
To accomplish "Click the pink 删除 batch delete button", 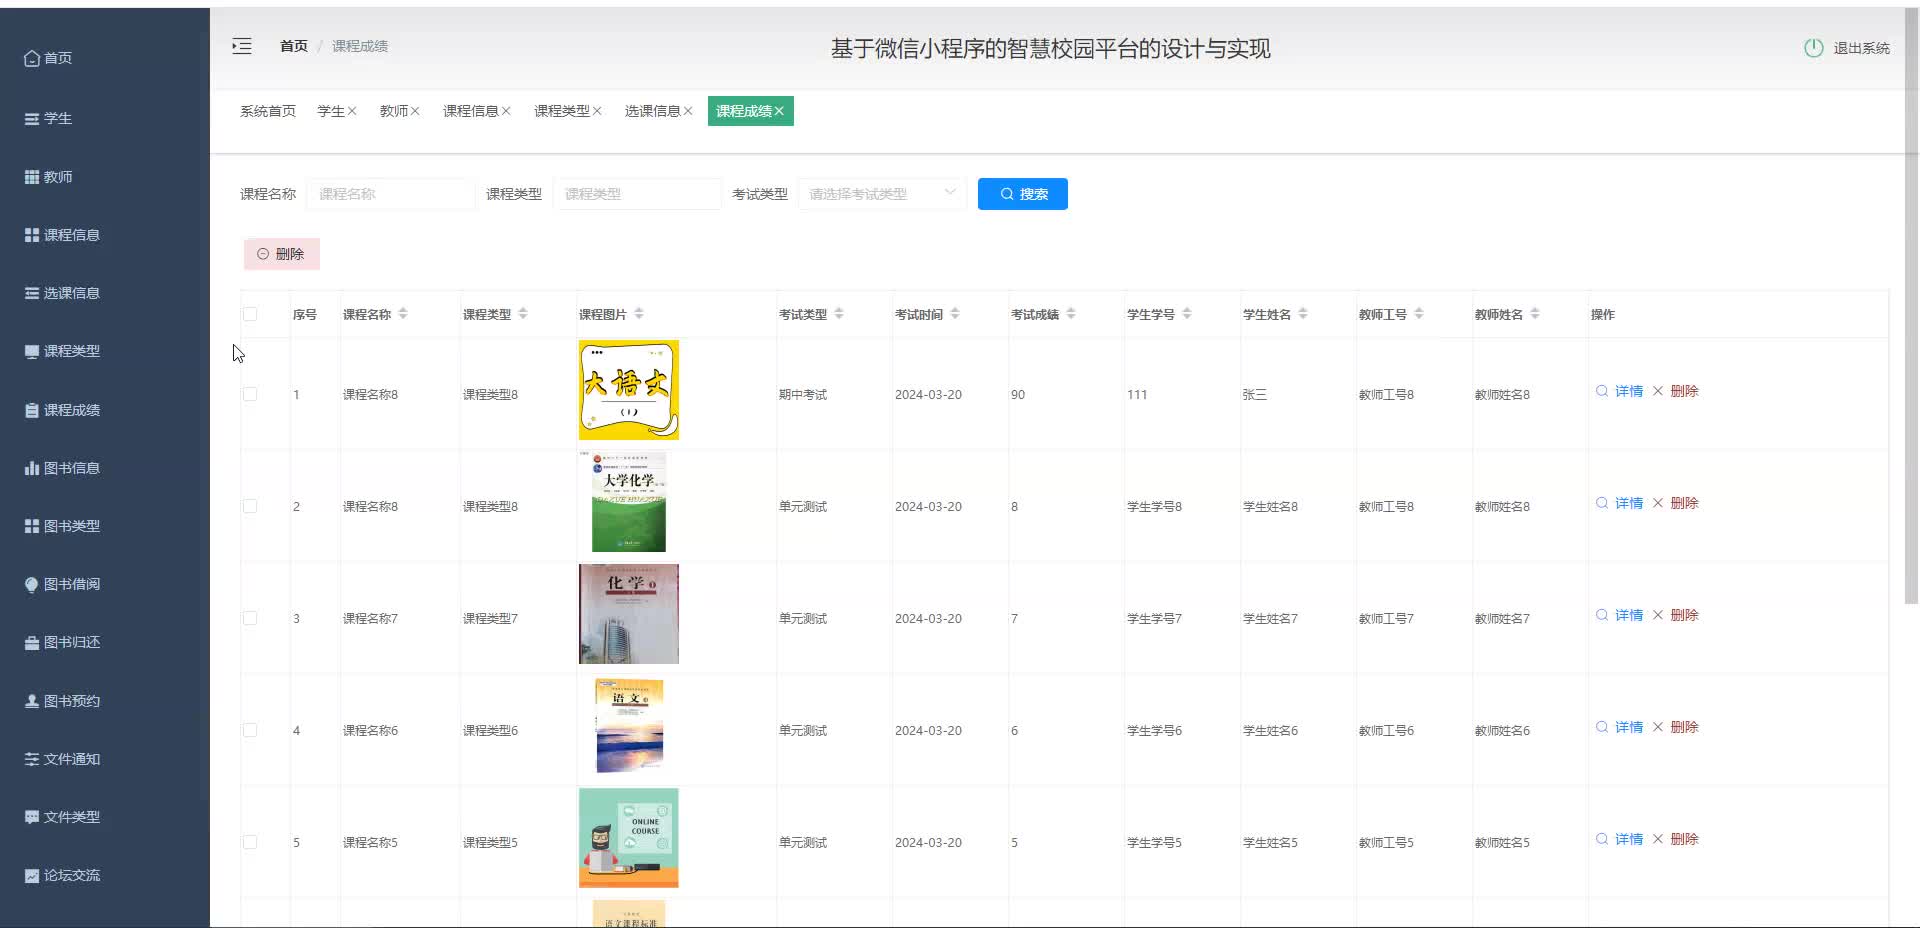I will [282, 254].
